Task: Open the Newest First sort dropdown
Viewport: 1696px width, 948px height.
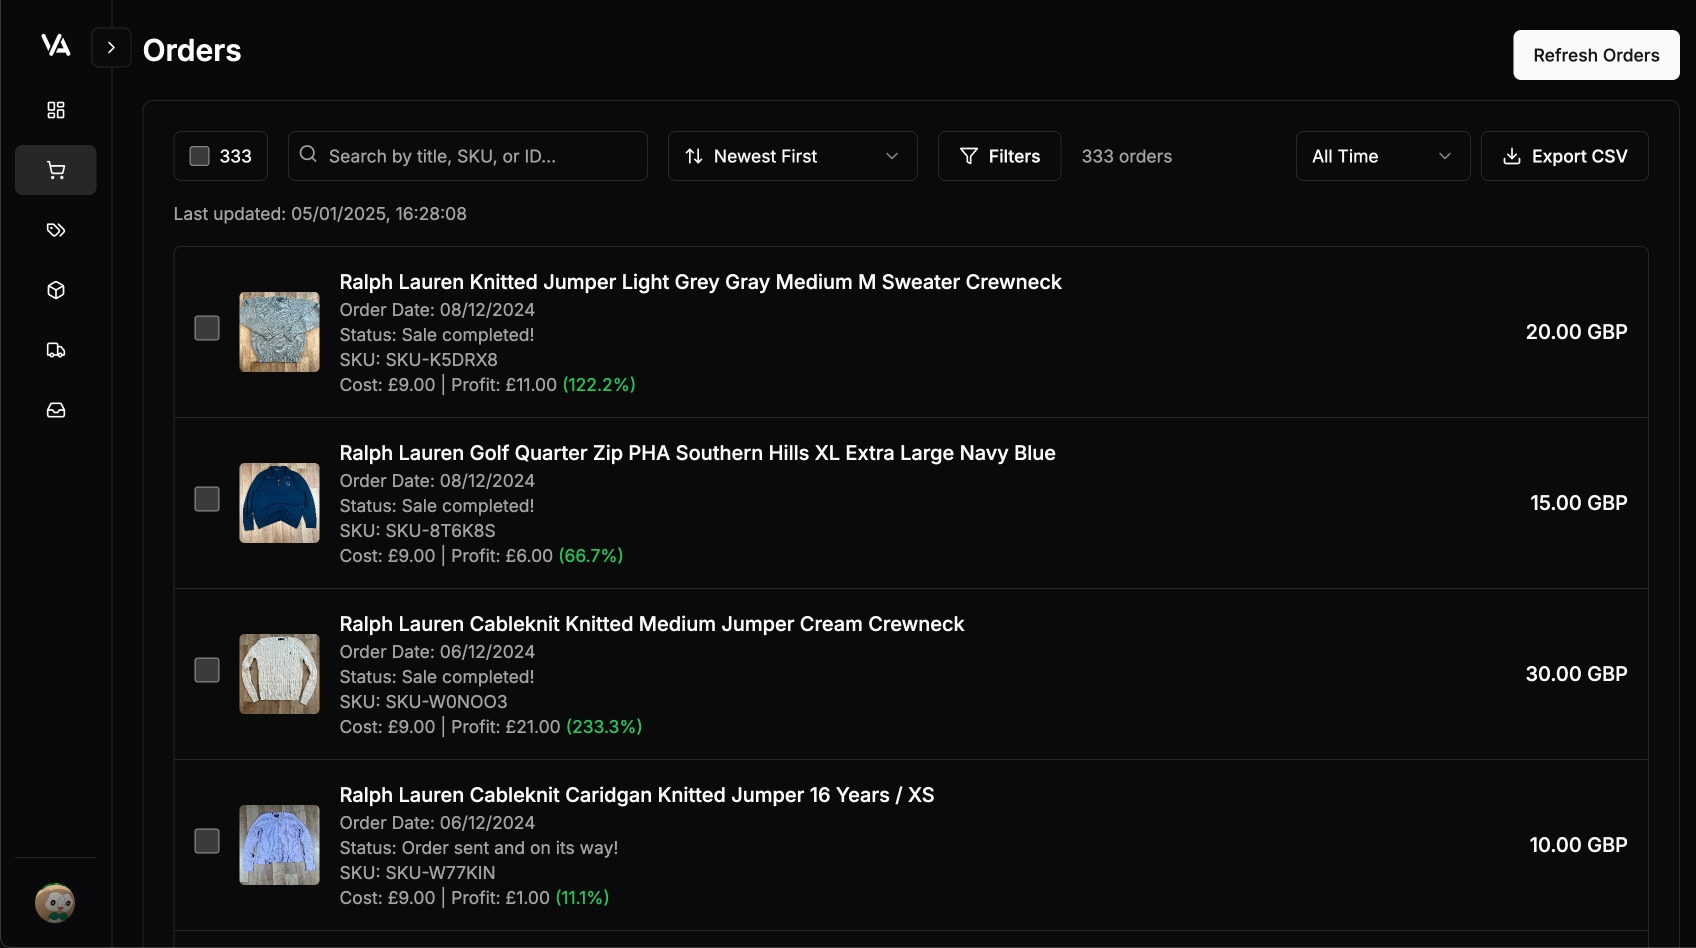Action: pyautogui.click(x=792, y=156)
